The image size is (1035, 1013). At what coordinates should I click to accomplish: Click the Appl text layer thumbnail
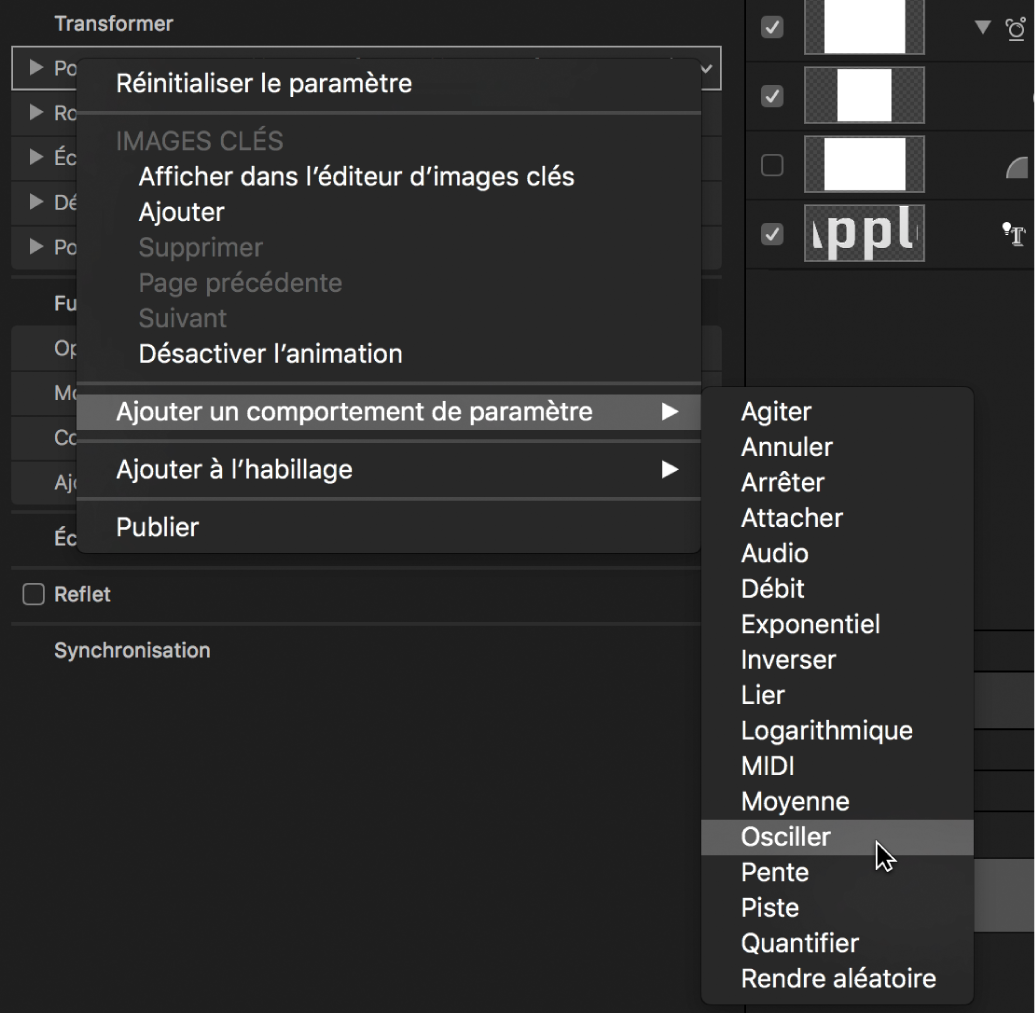[x=864, y=231]
